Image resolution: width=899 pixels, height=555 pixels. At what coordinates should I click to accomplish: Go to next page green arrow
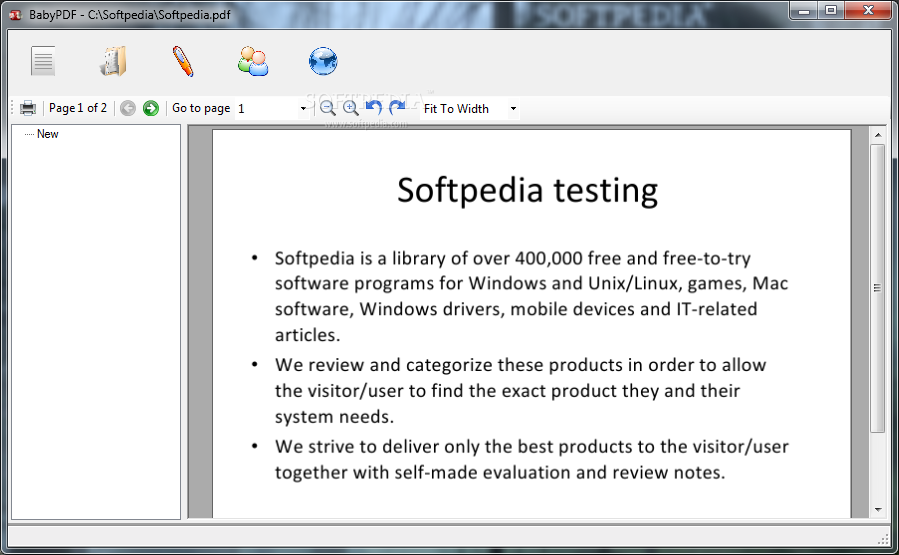[x=151, y=108]
